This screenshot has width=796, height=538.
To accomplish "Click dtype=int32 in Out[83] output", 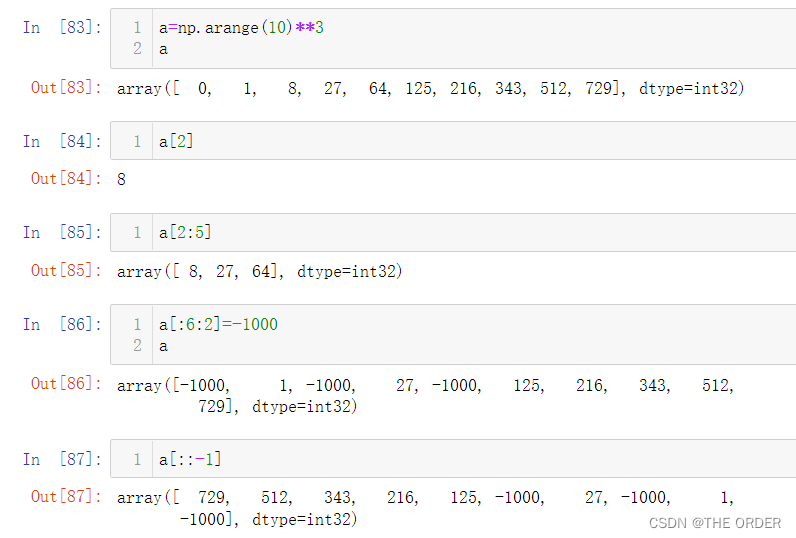I will [687, 88].
